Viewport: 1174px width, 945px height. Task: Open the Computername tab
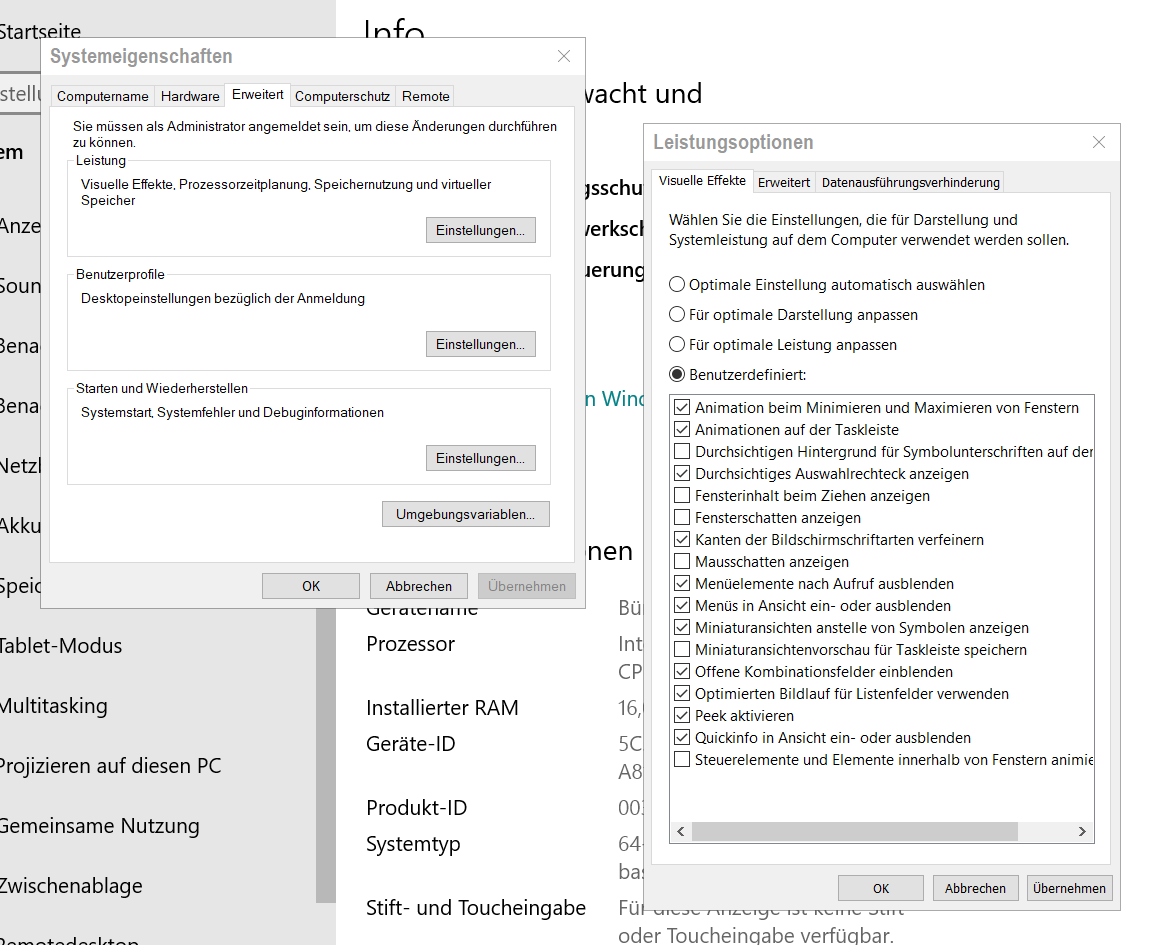coord(103,97)
